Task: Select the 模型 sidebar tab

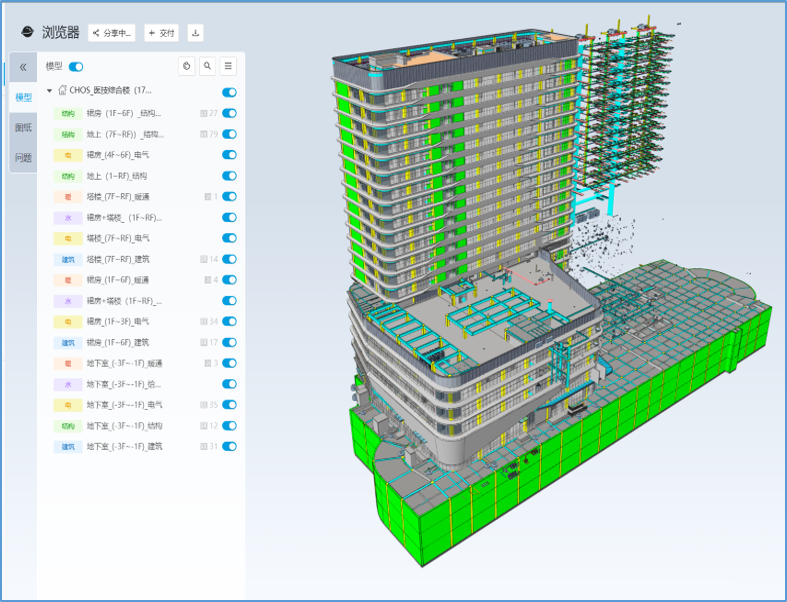Action: 23,98
